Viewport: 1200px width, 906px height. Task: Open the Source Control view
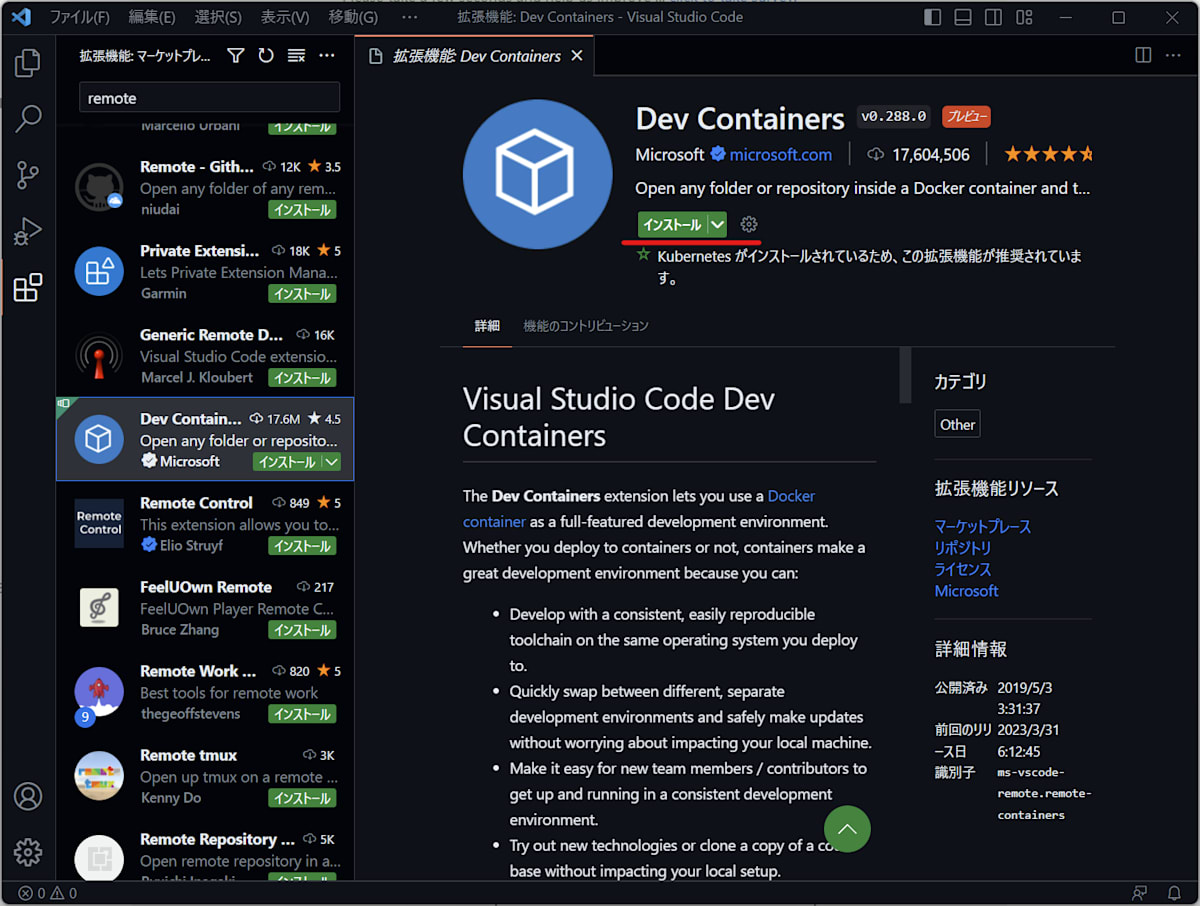coord(27,175)
